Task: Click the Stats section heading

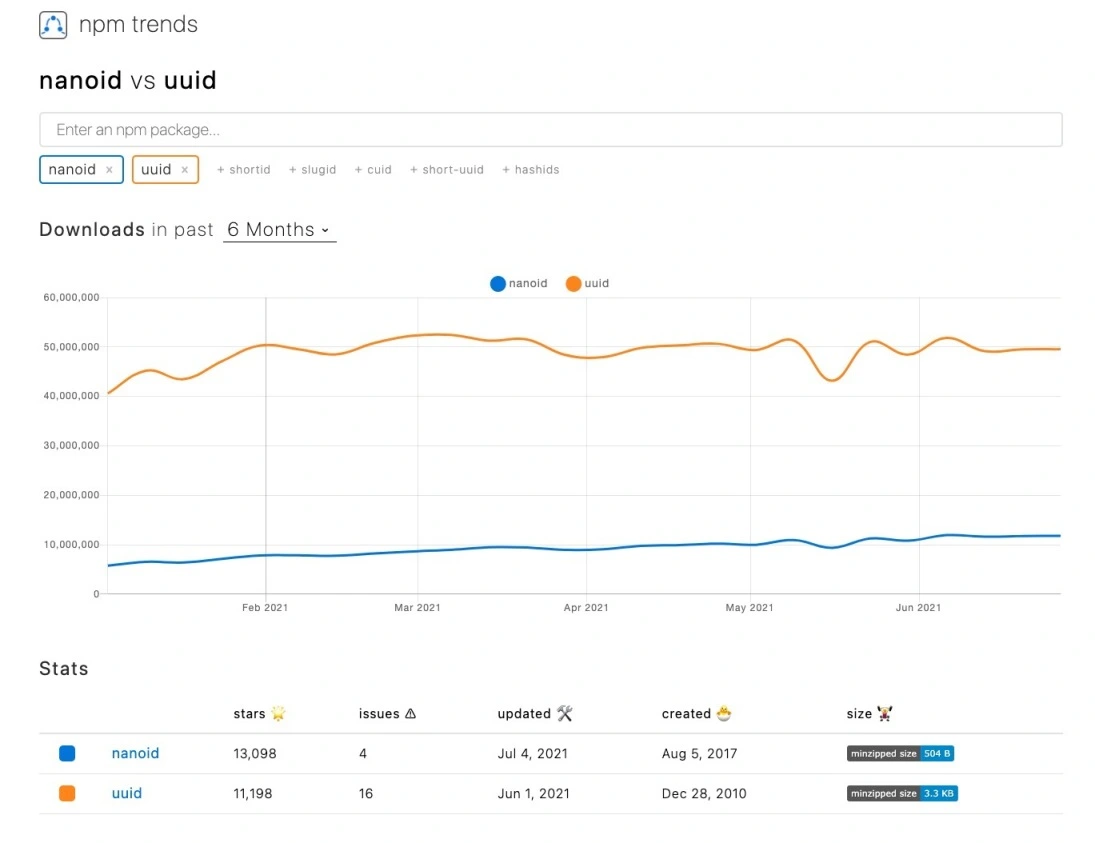Action: pos(64,668)
